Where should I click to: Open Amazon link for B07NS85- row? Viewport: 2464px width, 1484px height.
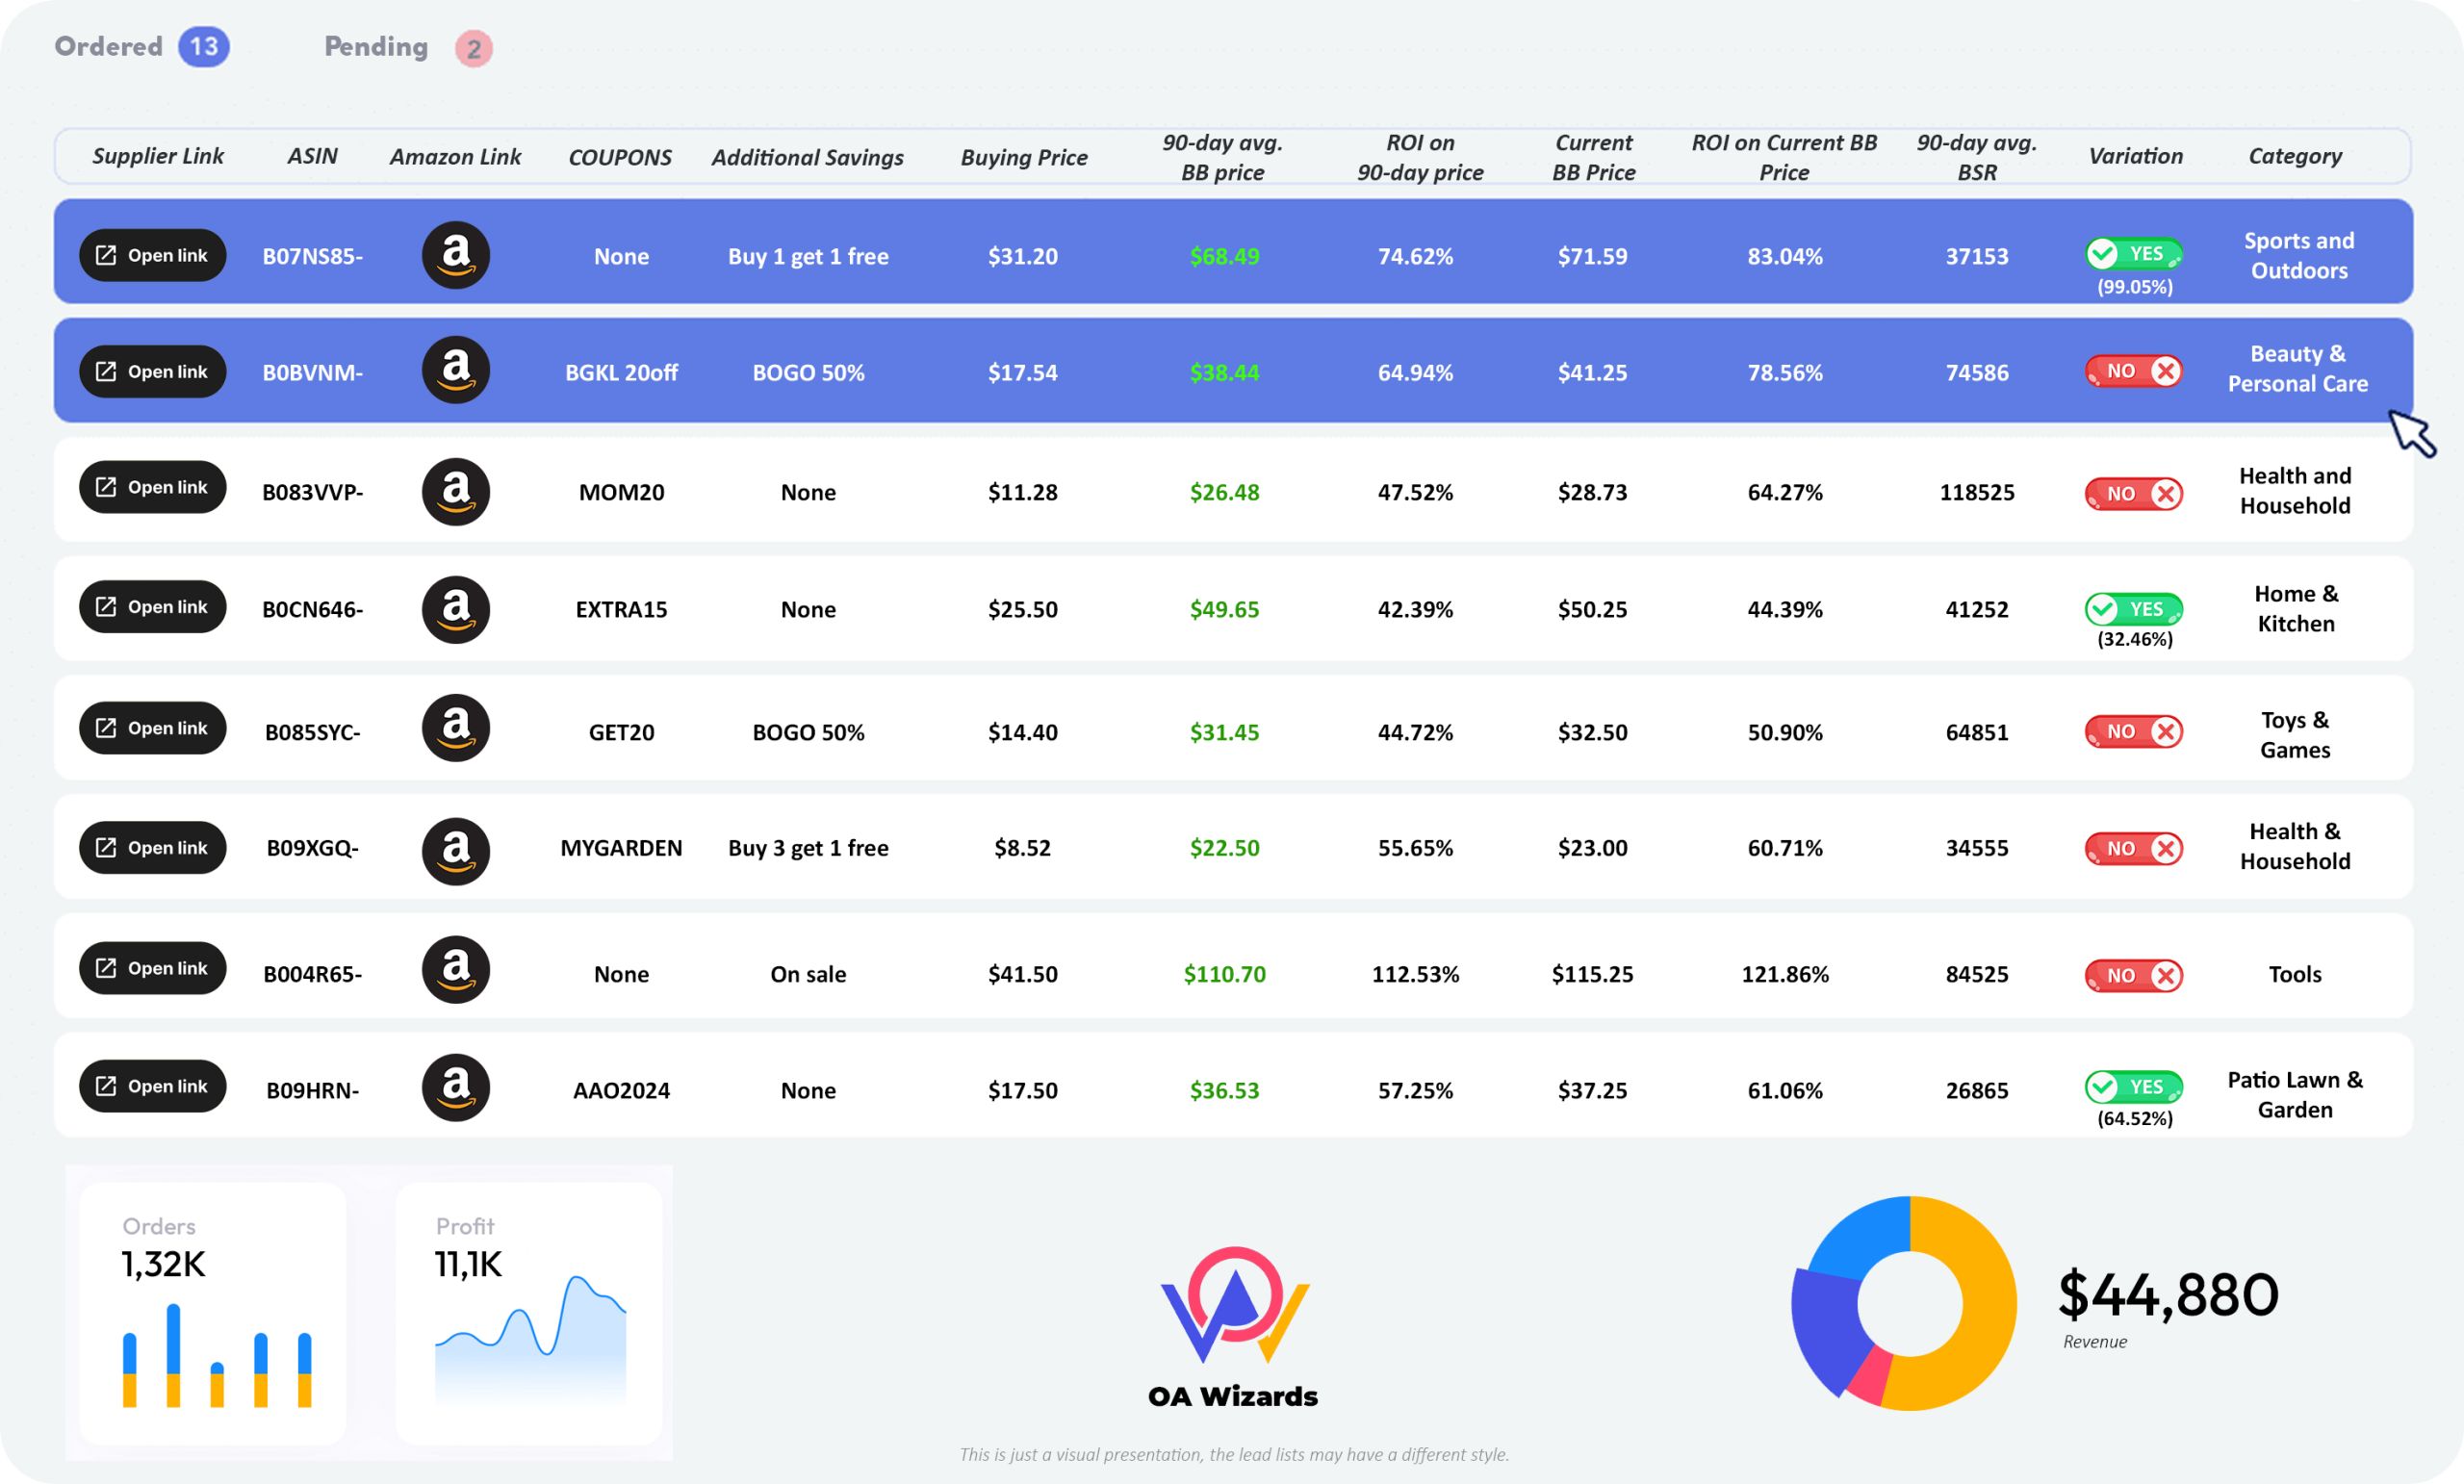[x=455, y=255]
